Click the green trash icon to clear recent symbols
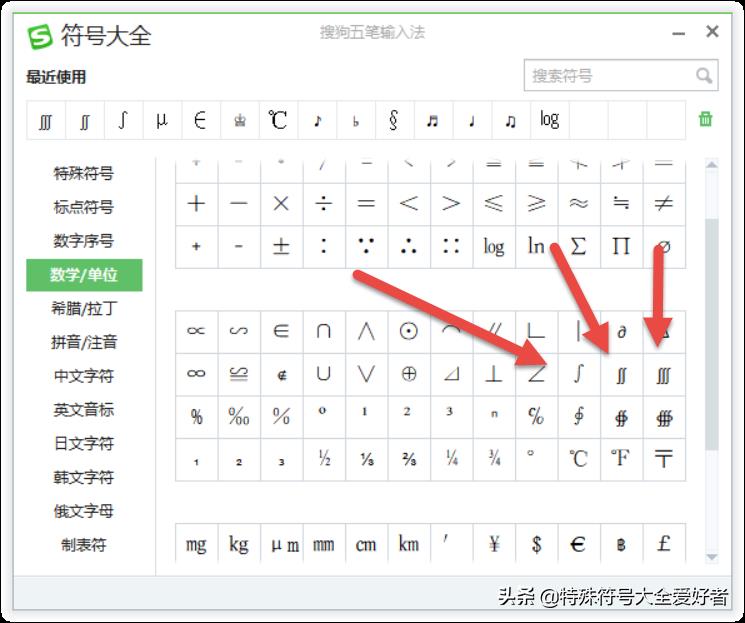745x623 pixels. [706, 119]
